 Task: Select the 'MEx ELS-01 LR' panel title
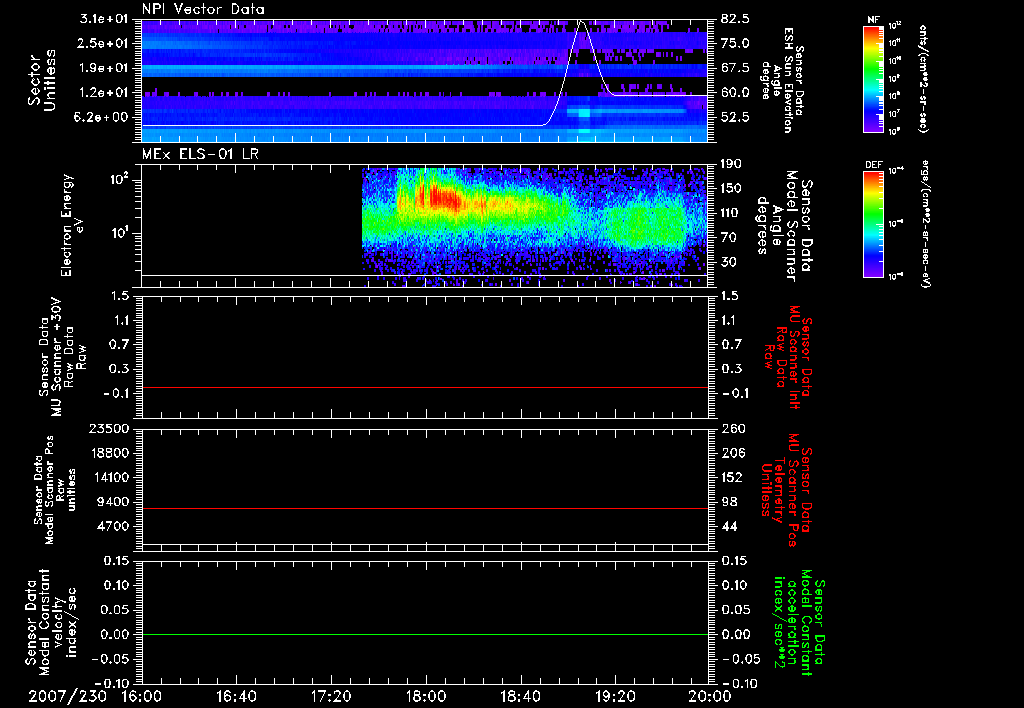(x=200, y=154)
